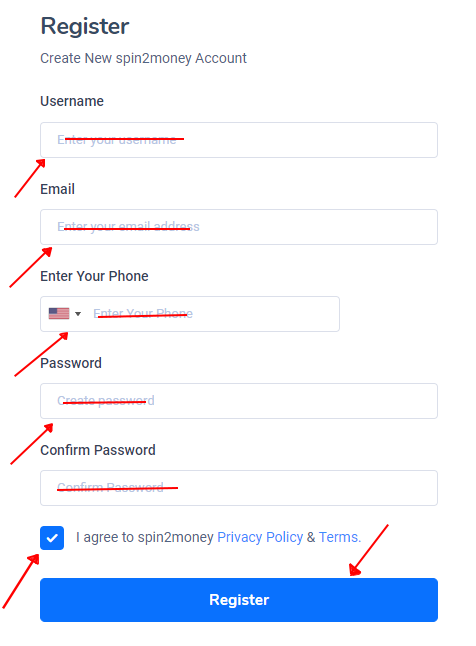
Task: Click the Register page heading
Action: pyautogui.click(x=84, y=26)
